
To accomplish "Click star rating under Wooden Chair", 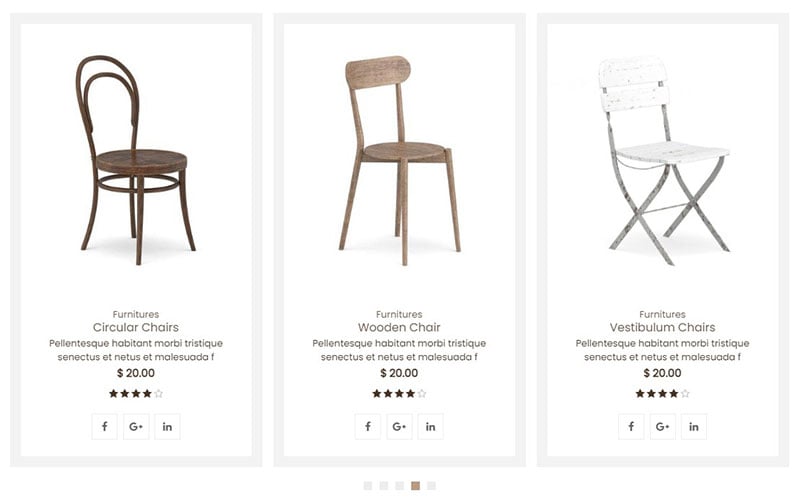I will 399,393.
